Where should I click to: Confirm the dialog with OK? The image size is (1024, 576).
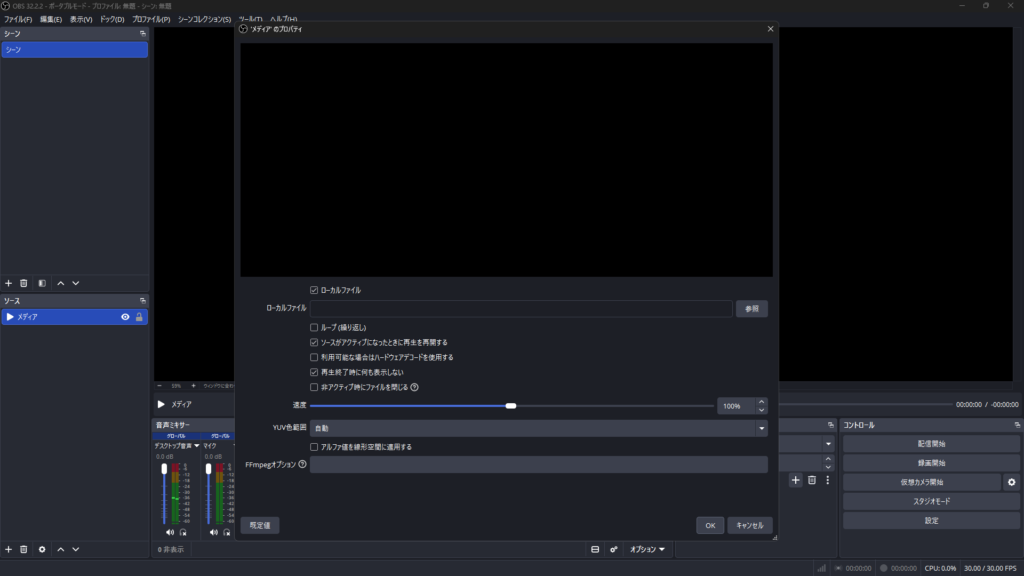(x=710, y=525)
